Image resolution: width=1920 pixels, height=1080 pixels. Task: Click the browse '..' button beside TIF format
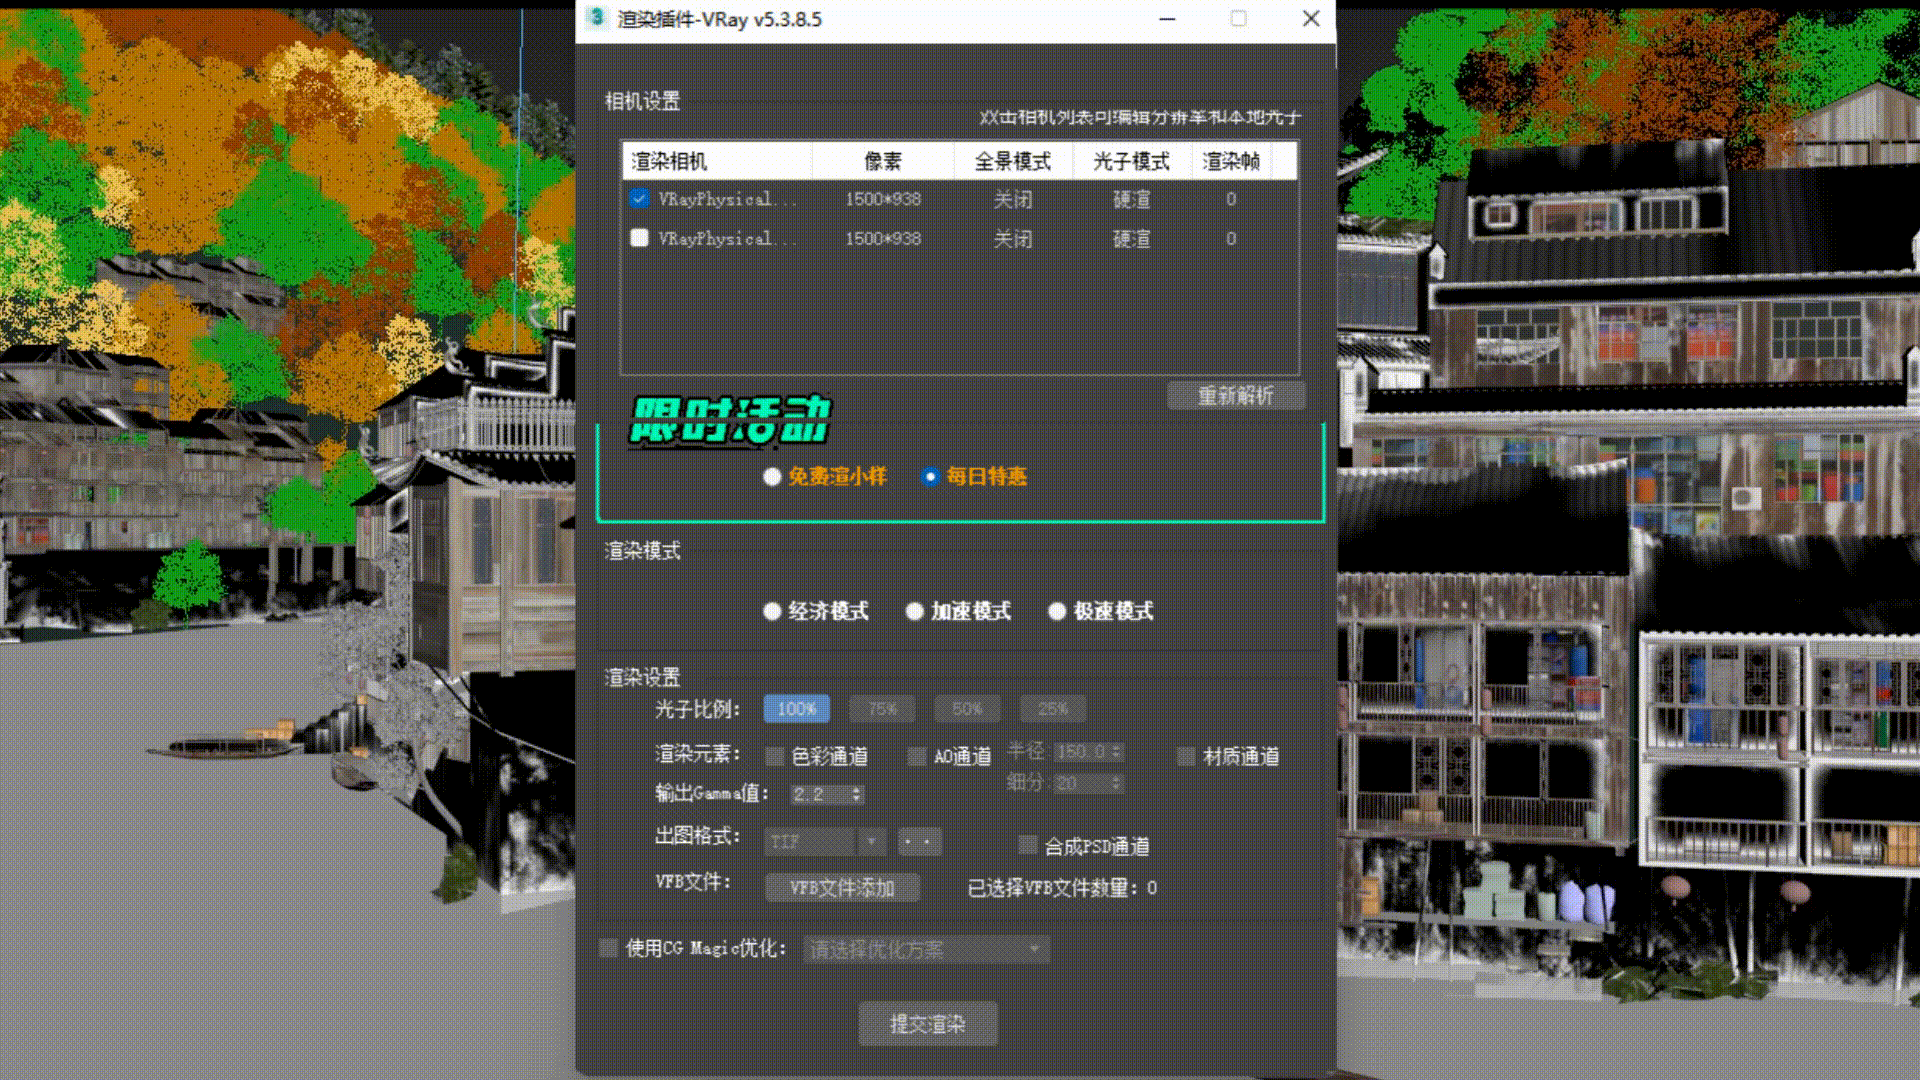pyautogui.click(x=919, y=842)
